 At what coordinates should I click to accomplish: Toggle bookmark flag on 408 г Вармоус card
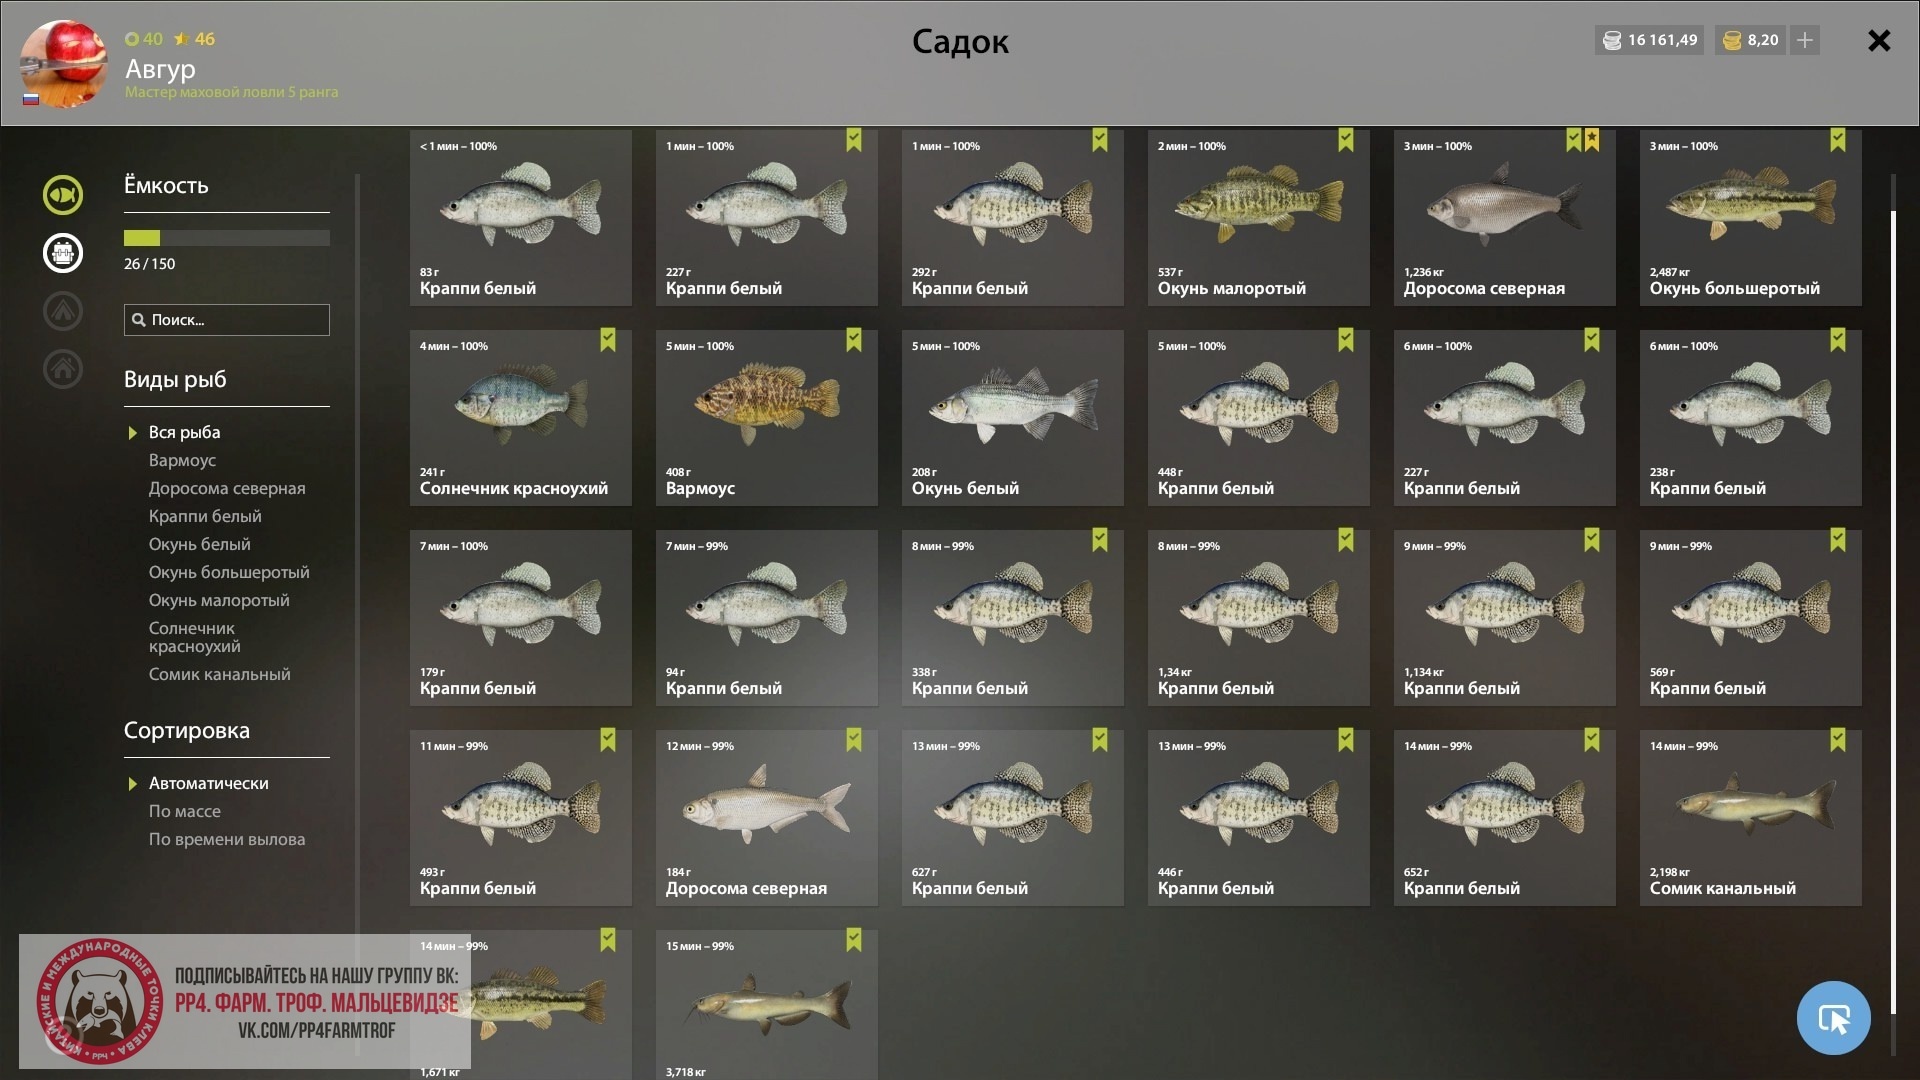click(854, 340)
